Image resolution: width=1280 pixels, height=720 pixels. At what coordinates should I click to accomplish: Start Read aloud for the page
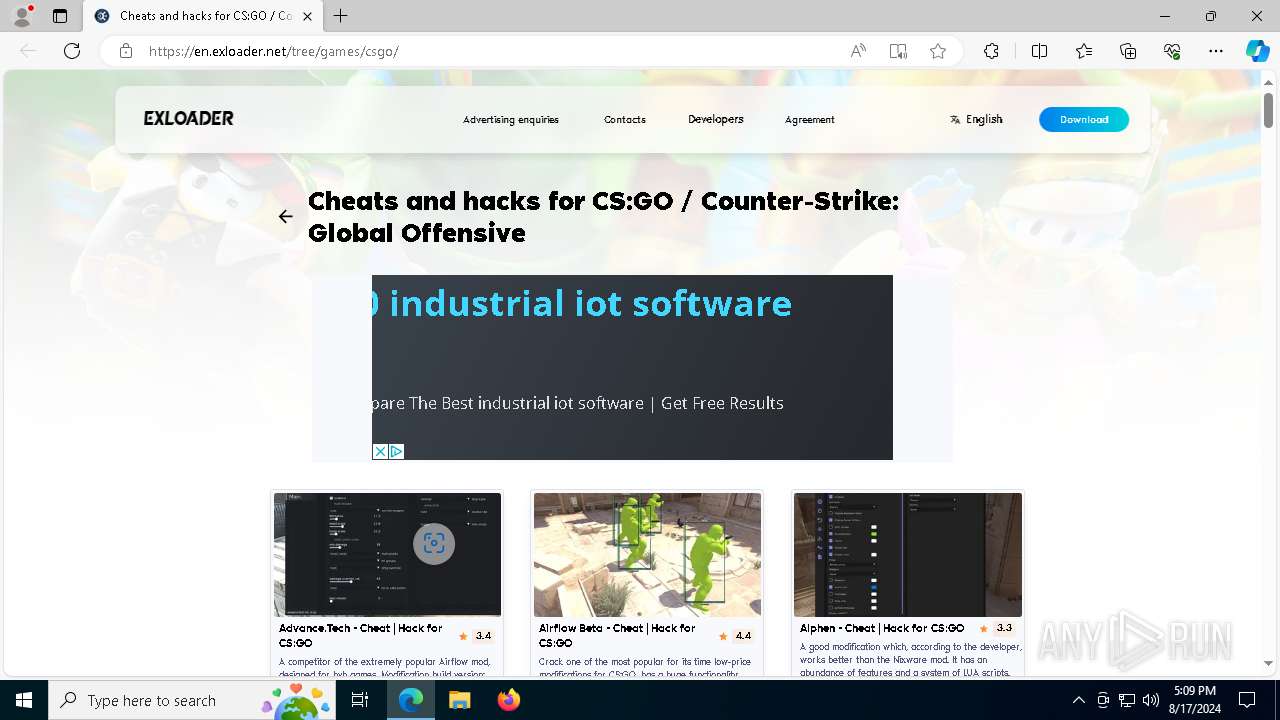pos(858,51)
